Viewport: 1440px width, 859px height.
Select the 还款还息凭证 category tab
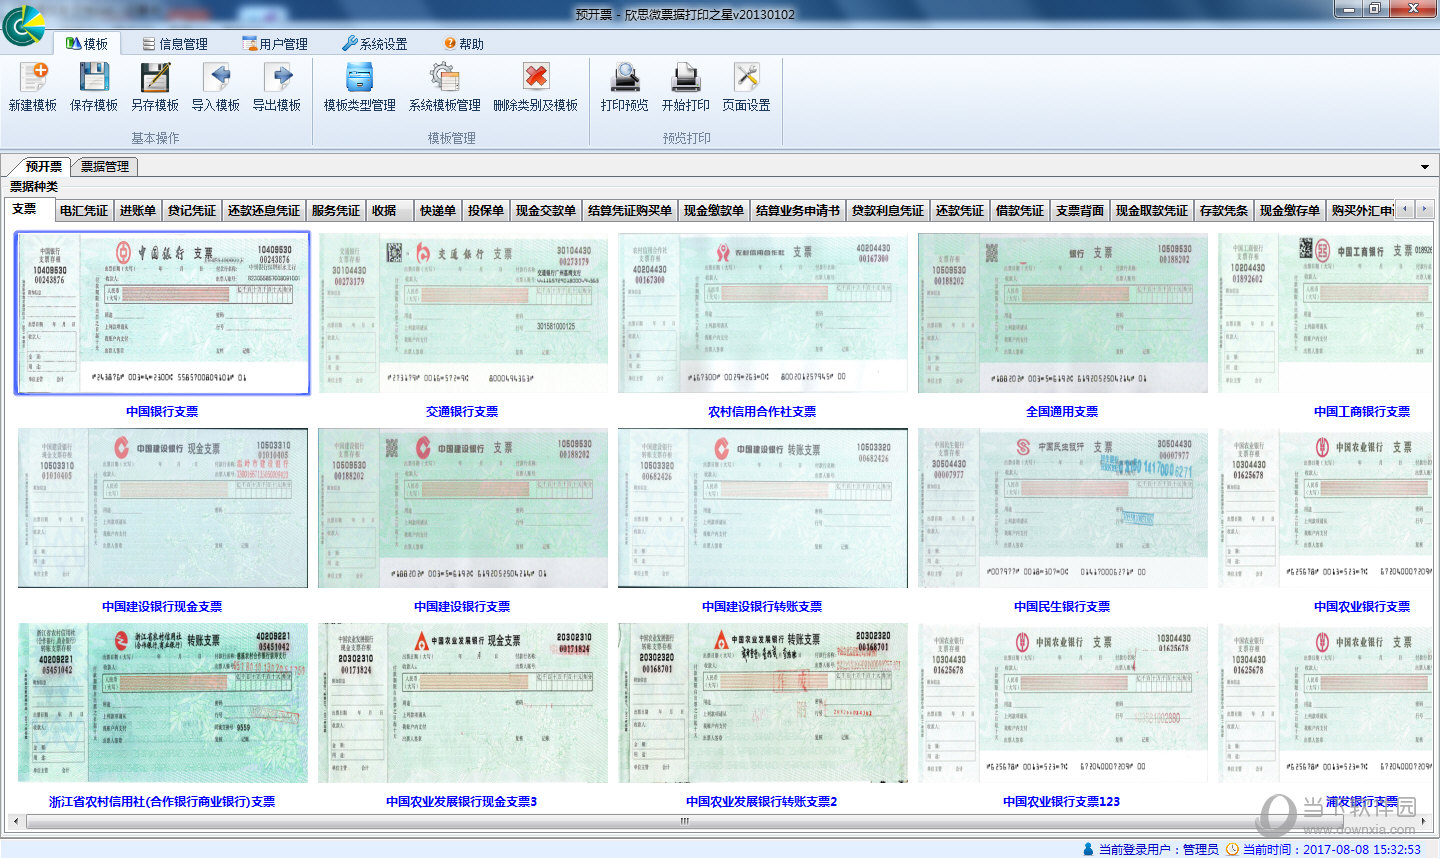[x=264, y=210]
